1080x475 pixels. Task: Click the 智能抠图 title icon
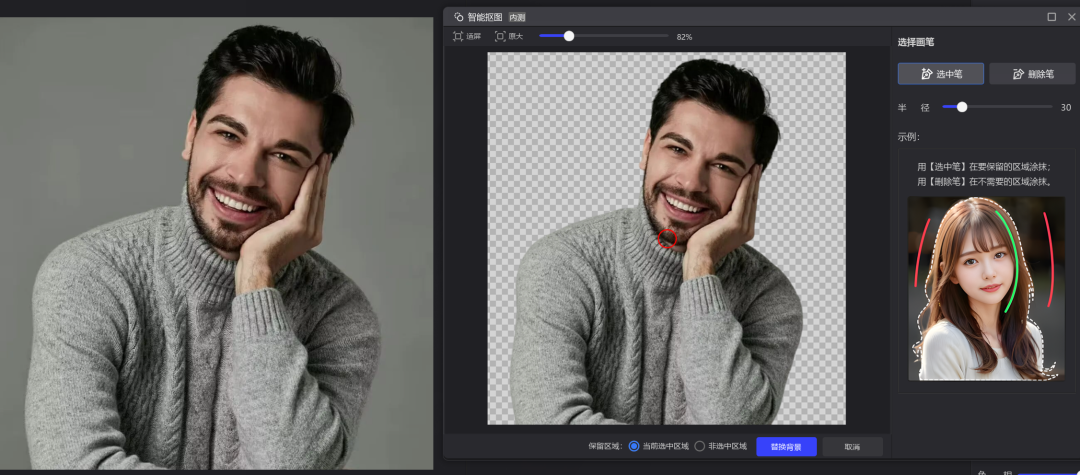pos(459,17)
